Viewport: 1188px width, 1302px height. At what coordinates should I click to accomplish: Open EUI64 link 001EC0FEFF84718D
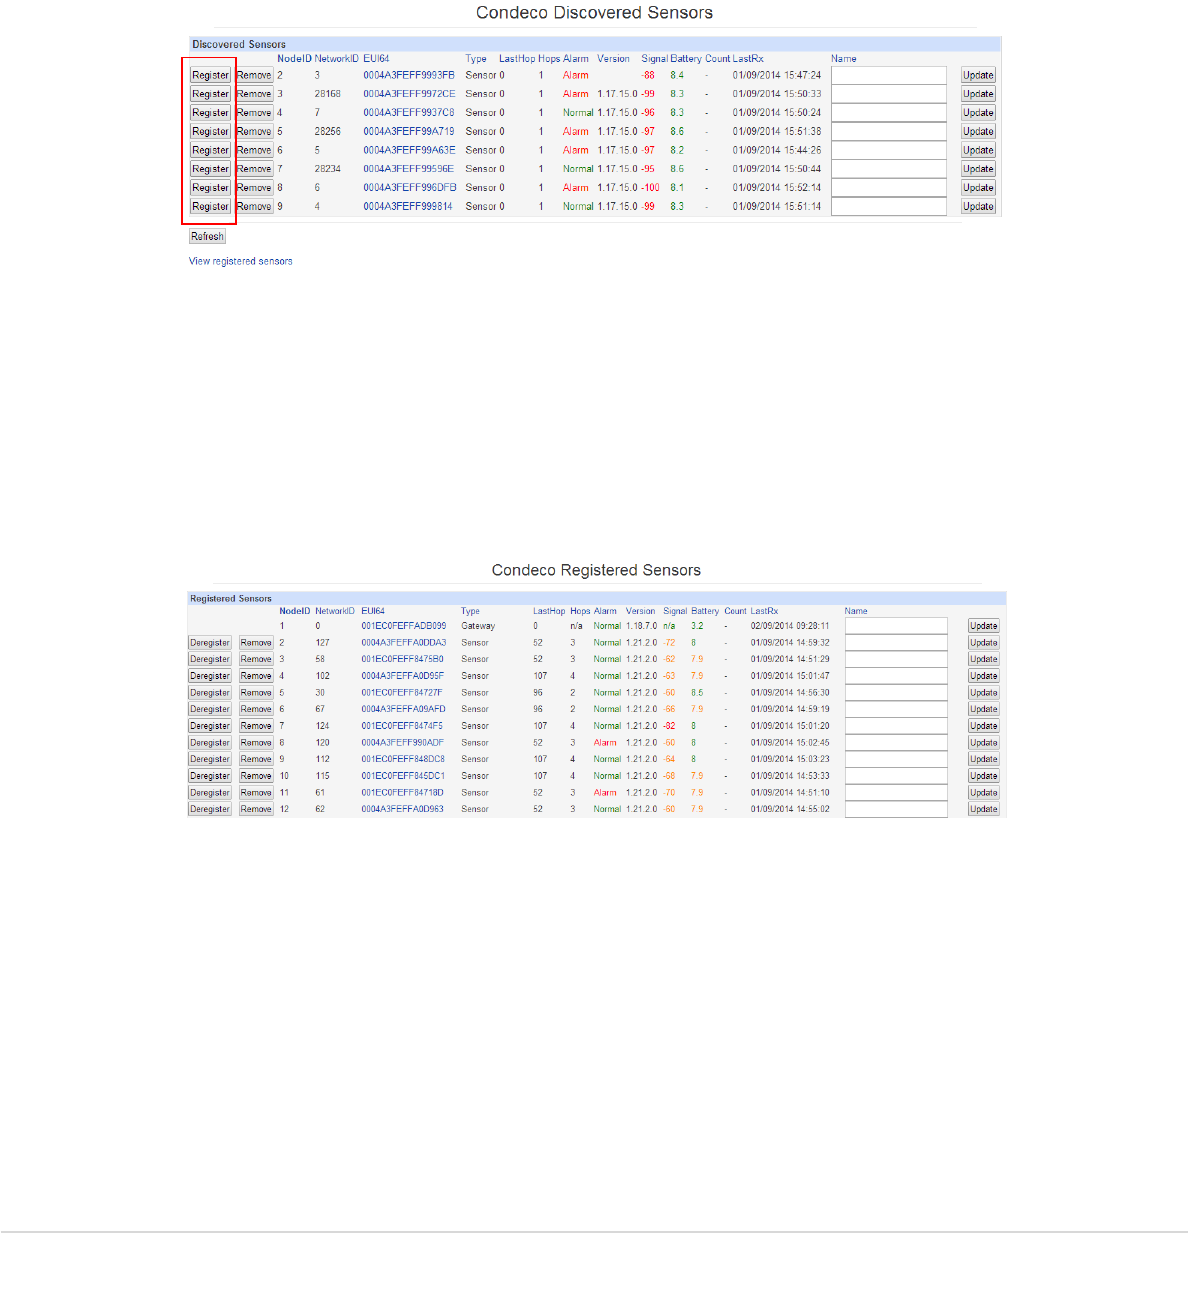(403, 793)
